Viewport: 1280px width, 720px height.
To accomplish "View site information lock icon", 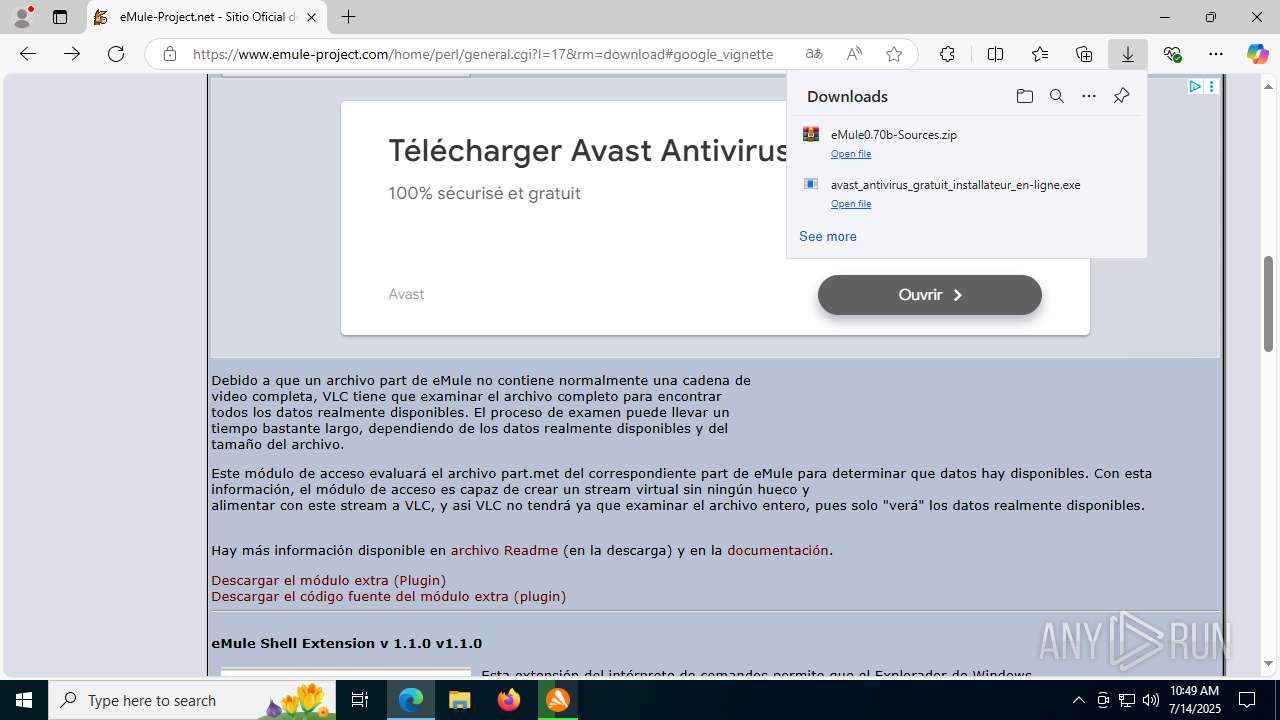I will click(170, 54).
